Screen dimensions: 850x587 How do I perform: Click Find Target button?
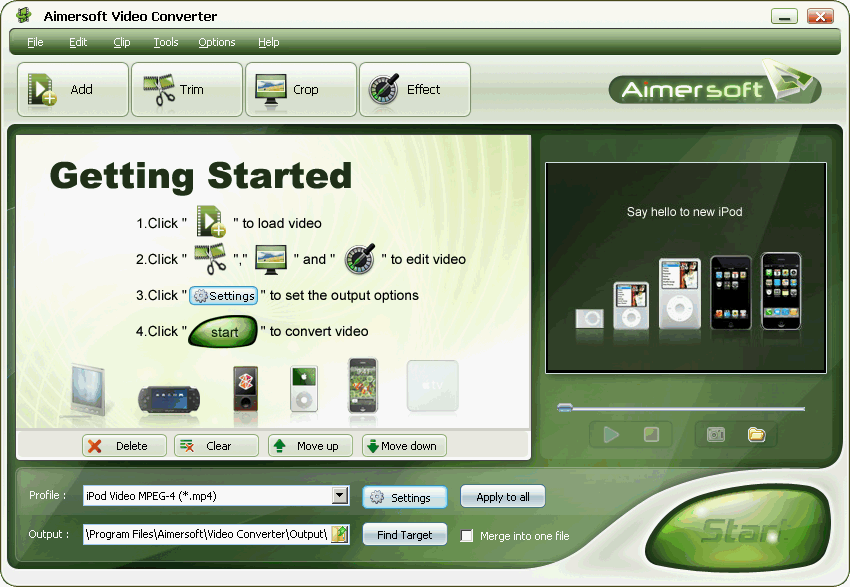coord(404,534)
